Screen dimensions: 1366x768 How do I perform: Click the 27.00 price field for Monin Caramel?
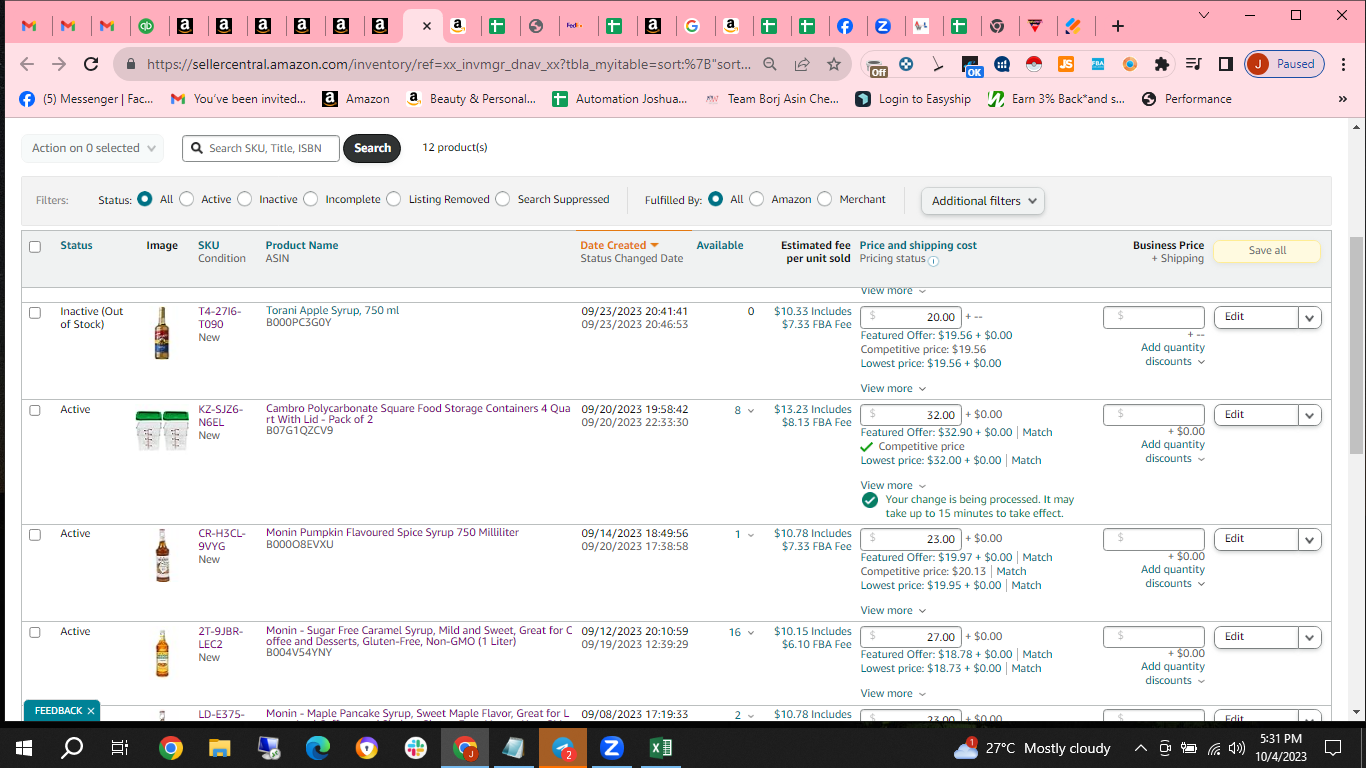[911, 637]
